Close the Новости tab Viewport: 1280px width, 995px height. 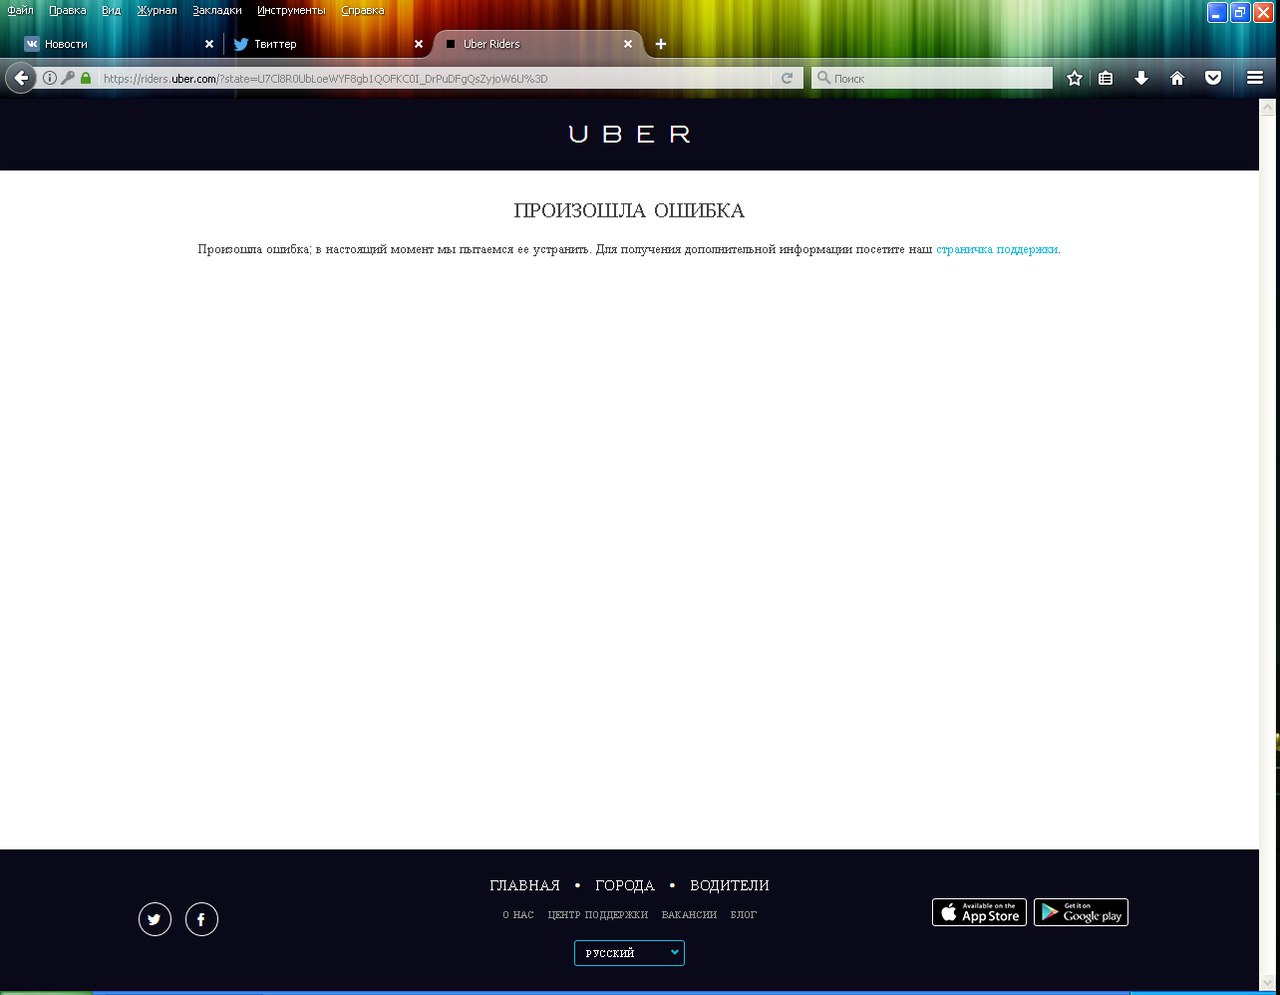(209, 44)
